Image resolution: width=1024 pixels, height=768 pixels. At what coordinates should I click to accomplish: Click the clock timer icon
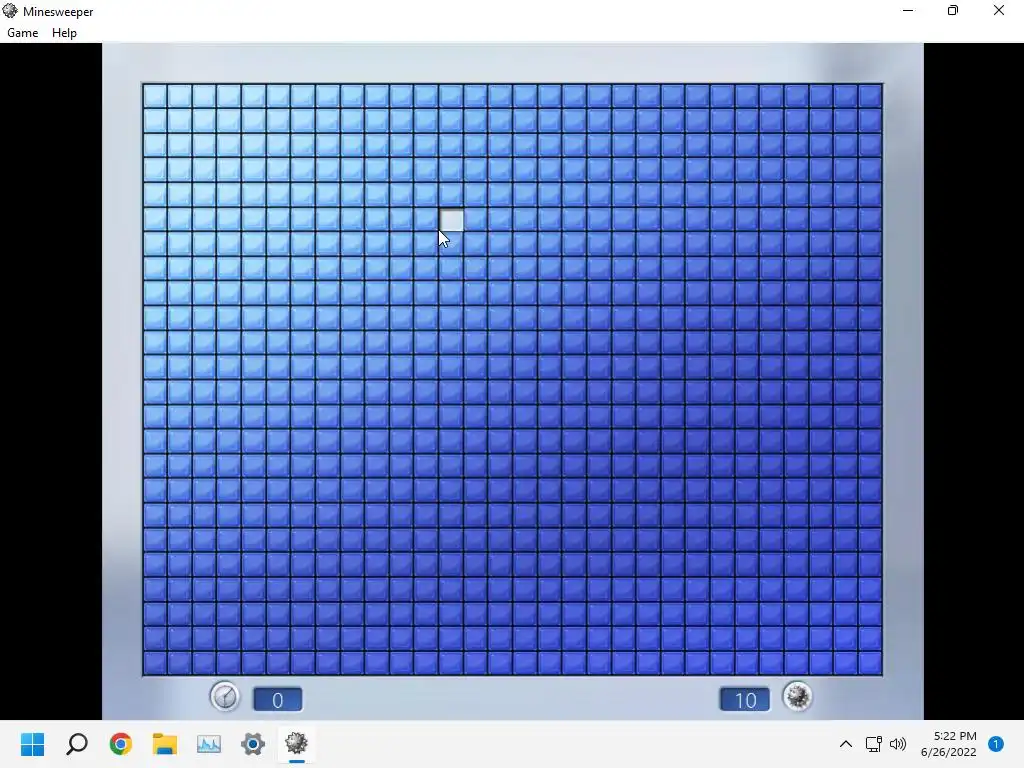click(x=225, y=696)
